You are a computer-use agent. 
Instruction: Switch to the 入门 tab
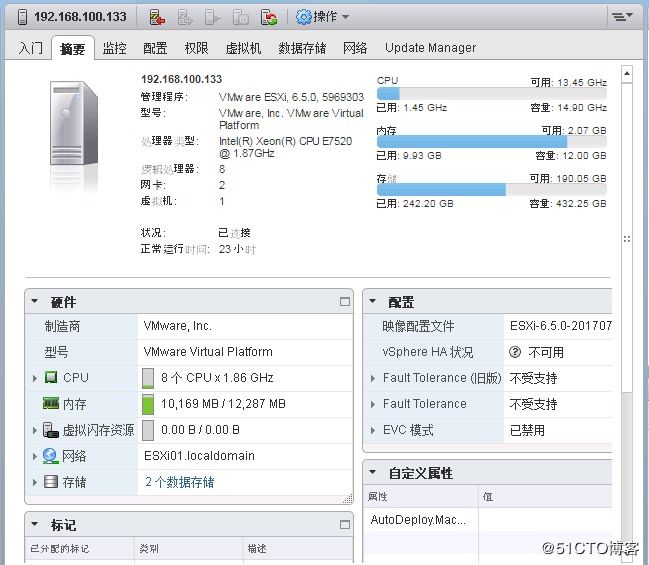tap(31, 48)
